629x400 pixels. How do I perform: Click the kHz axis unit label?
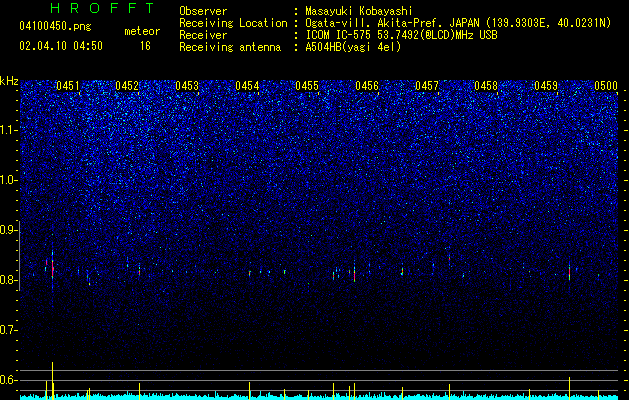(9, 81)
